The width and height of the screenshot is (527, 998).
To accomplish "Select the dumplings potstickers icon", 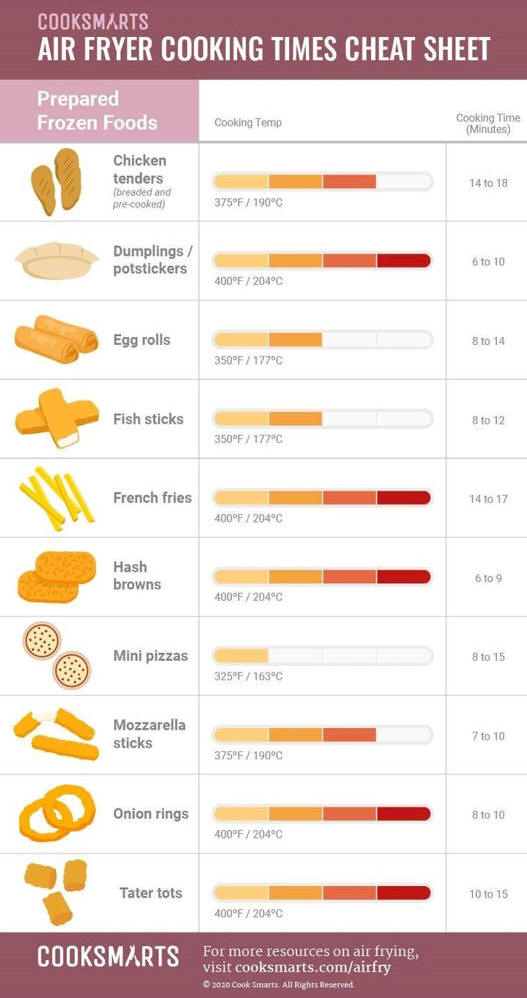I will click(57, 261).
